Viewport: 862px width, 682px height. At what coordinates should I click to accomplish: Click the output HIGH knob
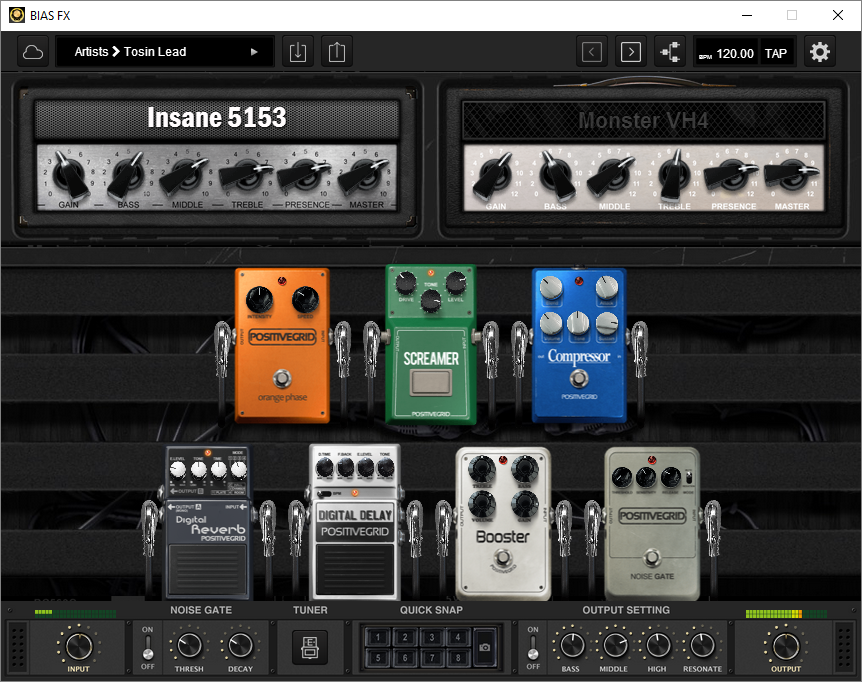tap(657, 646)
